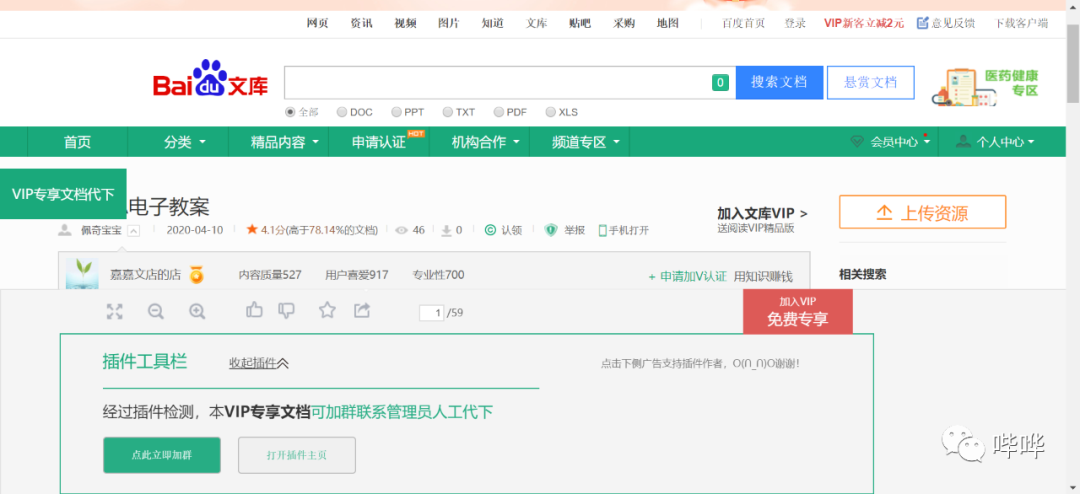This screenshot has width=1080, height=494.
Task: Zoom out the document with minus magnifier
Action: (156, 311)
